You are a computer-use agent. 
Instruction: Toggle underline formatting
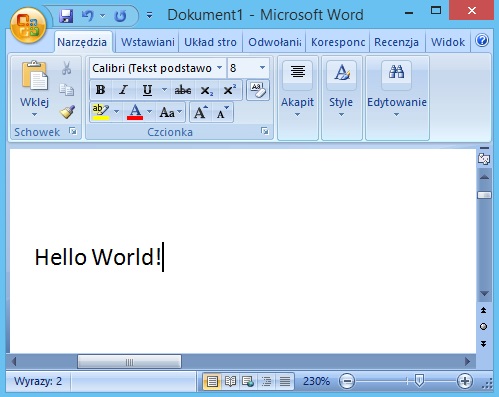147,90
